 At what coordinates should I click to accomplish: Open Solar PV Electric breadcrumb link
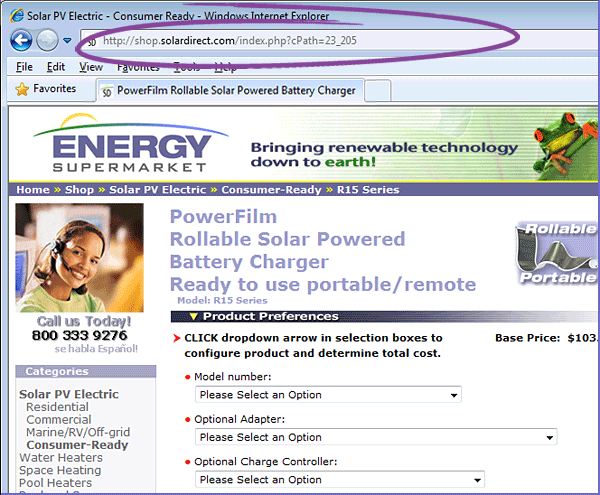click(x=157, y=190)
